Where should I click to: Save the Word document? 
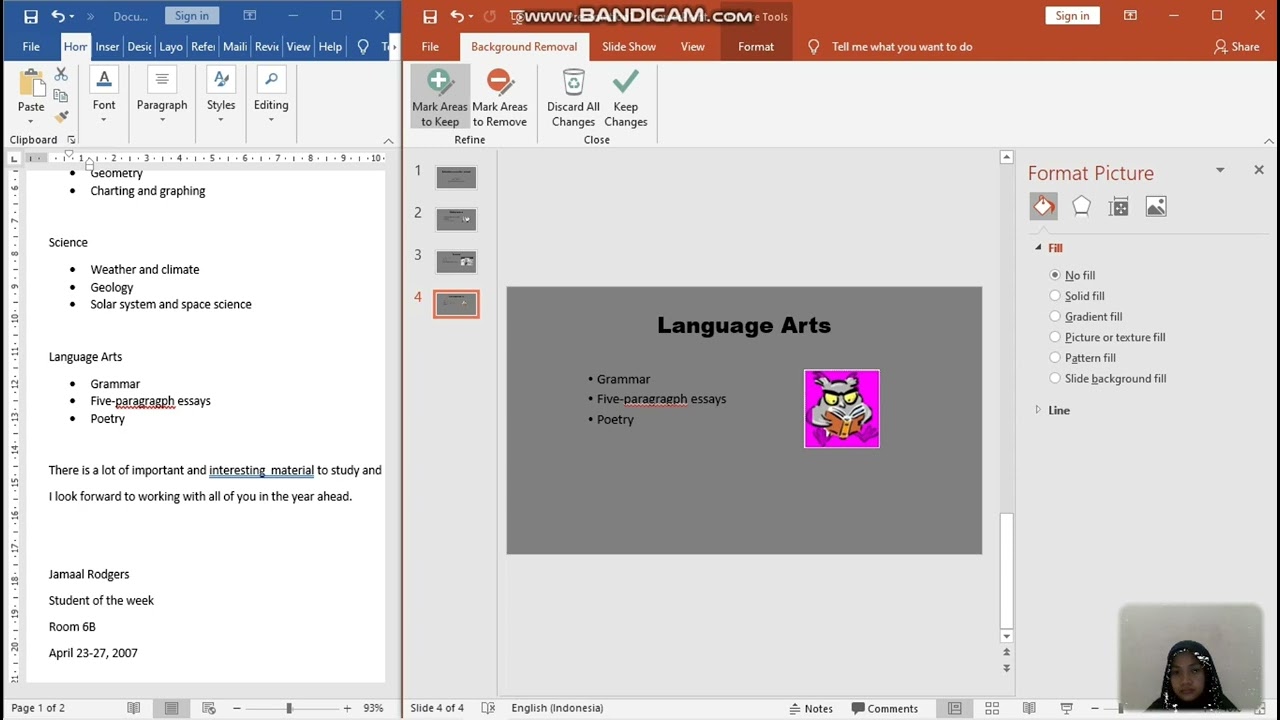30,16
